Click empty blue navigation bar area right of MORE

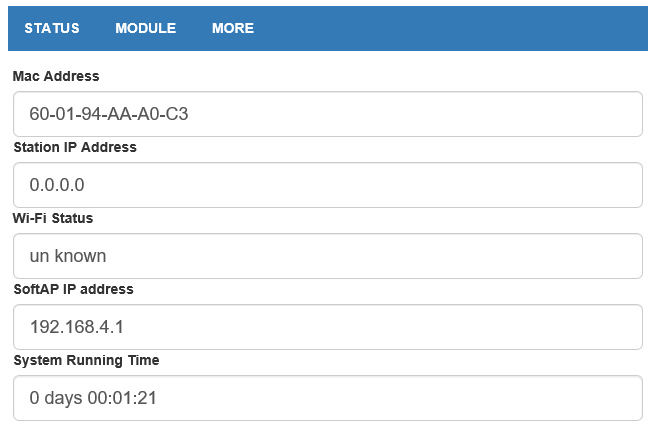pos(450,28)
